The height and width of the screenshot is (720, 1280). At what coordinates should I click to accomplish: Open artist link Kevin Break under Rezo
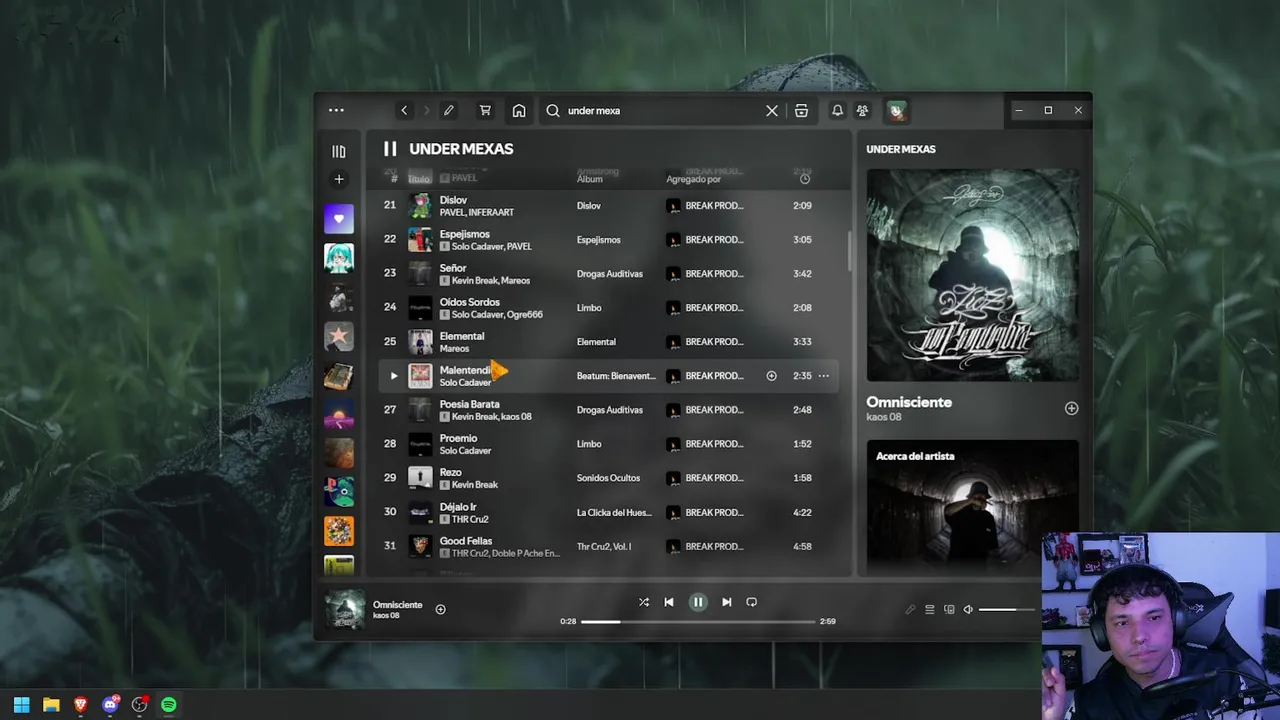click(474, 485)
